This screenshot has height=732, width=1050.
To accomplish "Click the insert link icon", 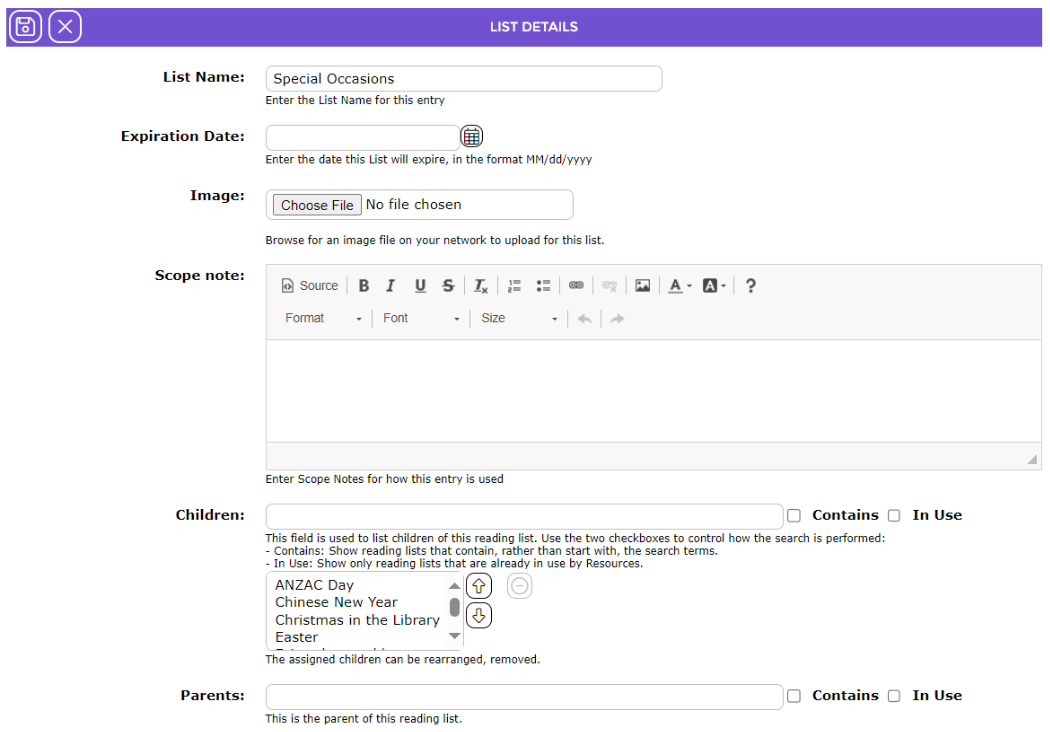I will pyautogui.click(x=576, y=286).
